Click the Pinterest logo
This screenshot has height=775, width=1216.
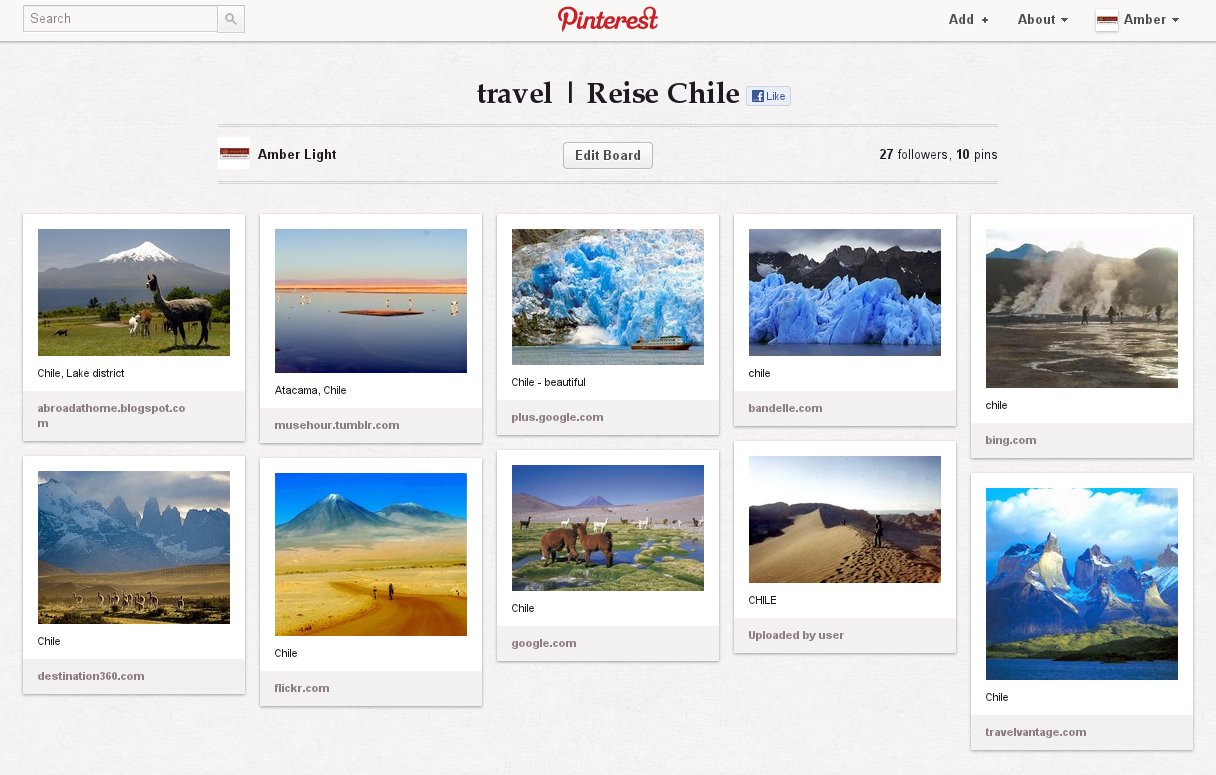[608, 18]
